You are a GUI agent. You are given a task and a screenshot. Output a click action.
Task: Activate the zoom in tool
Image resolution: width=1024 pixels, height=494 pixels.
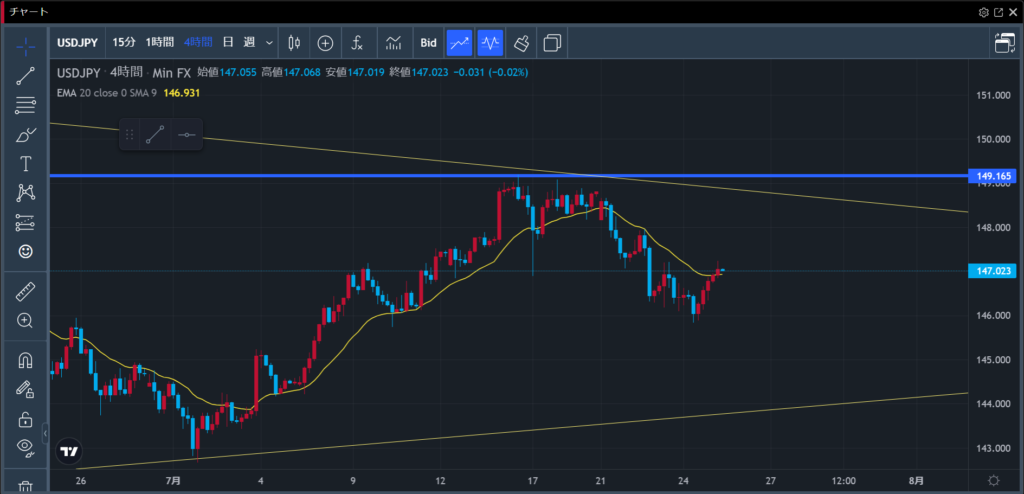(x=25, y=320)
